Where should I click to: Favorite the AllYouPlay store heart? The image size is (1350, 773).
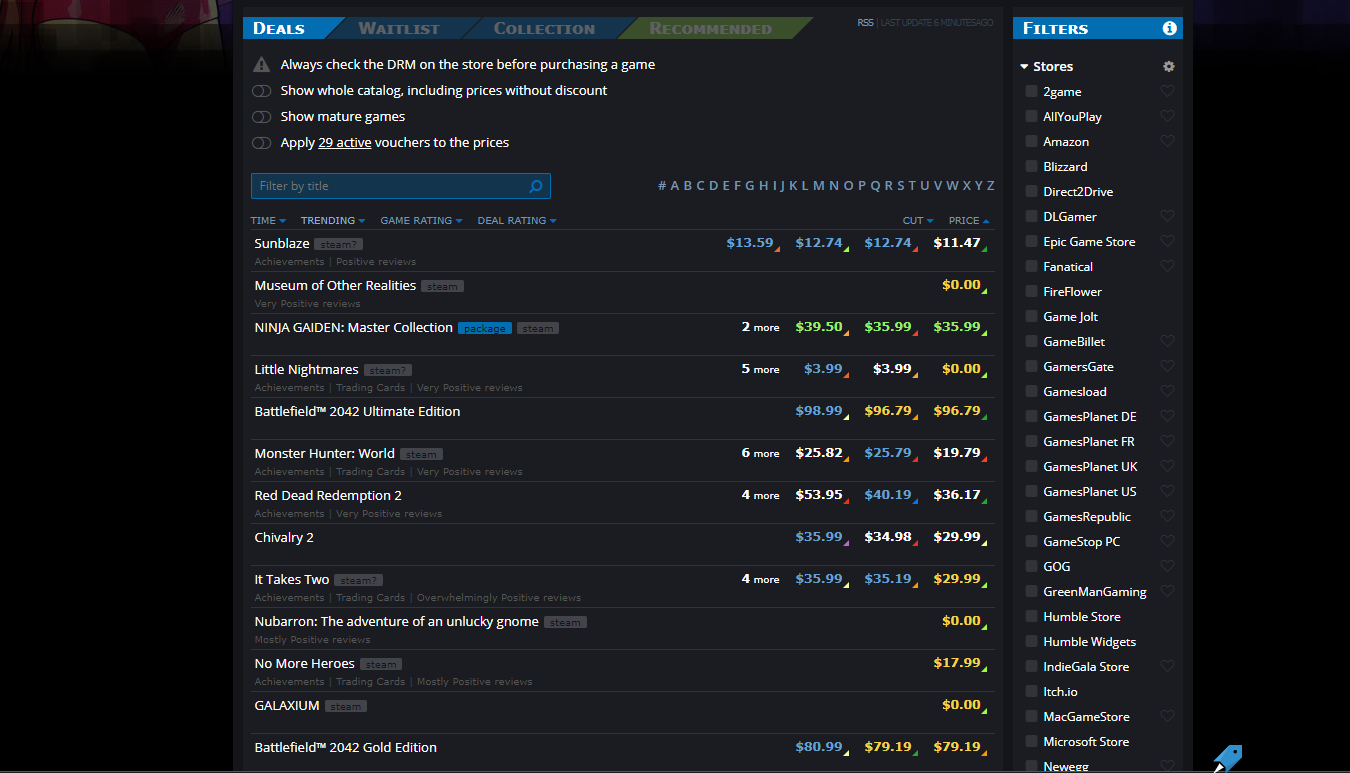click(x=1166, y=116)
